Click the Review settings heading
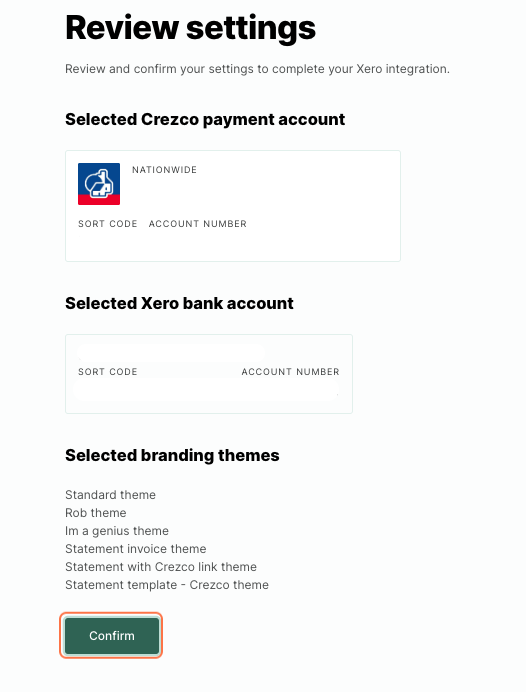 pos(190,28)
